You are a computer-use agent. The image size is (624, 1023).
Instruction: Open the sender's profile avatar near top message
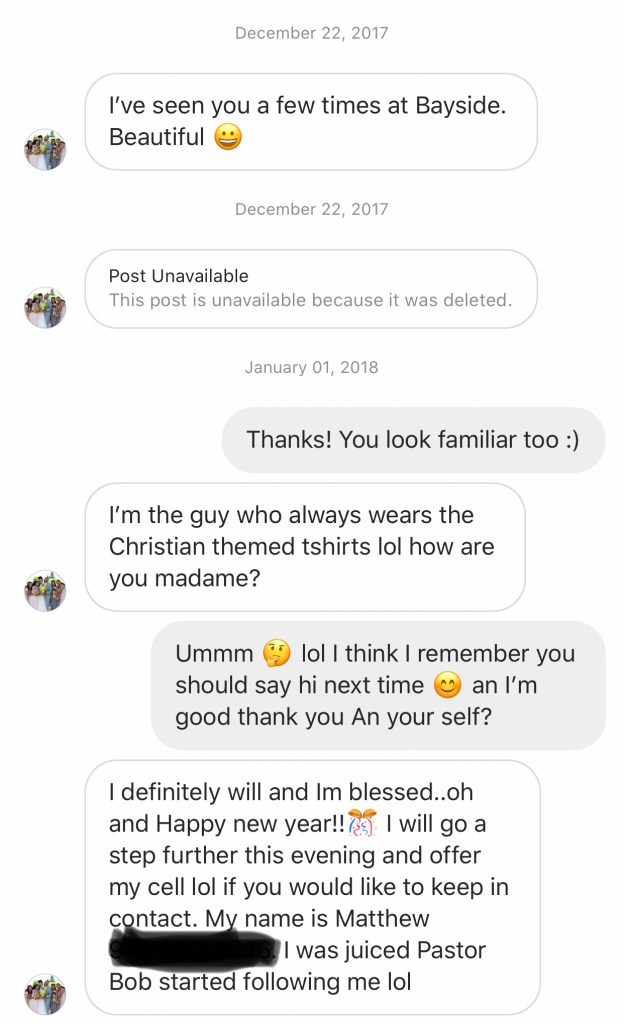click(x=44, y=149)
